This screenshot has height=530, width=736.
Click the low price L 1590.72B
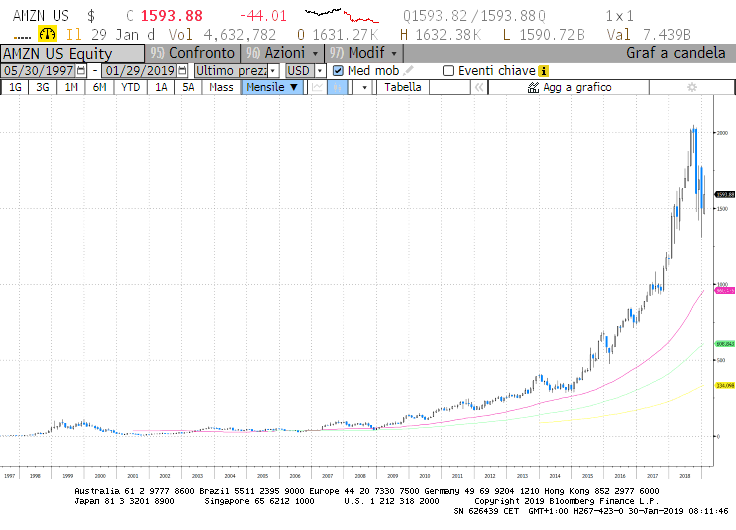tap(544, 35)
